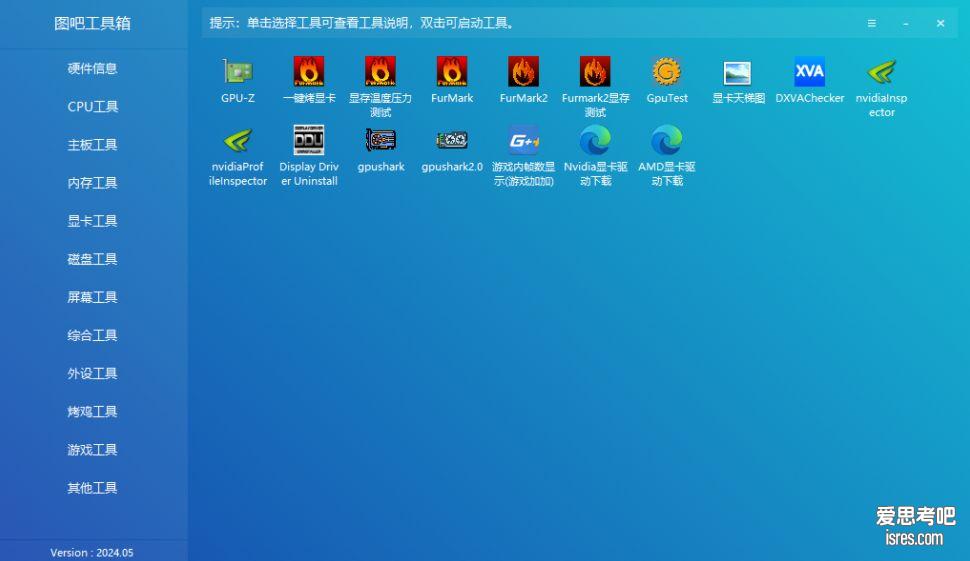This screenshot has height=561, width=970.
Task: Go to the 主板工具 category
Action: (92, 145)
